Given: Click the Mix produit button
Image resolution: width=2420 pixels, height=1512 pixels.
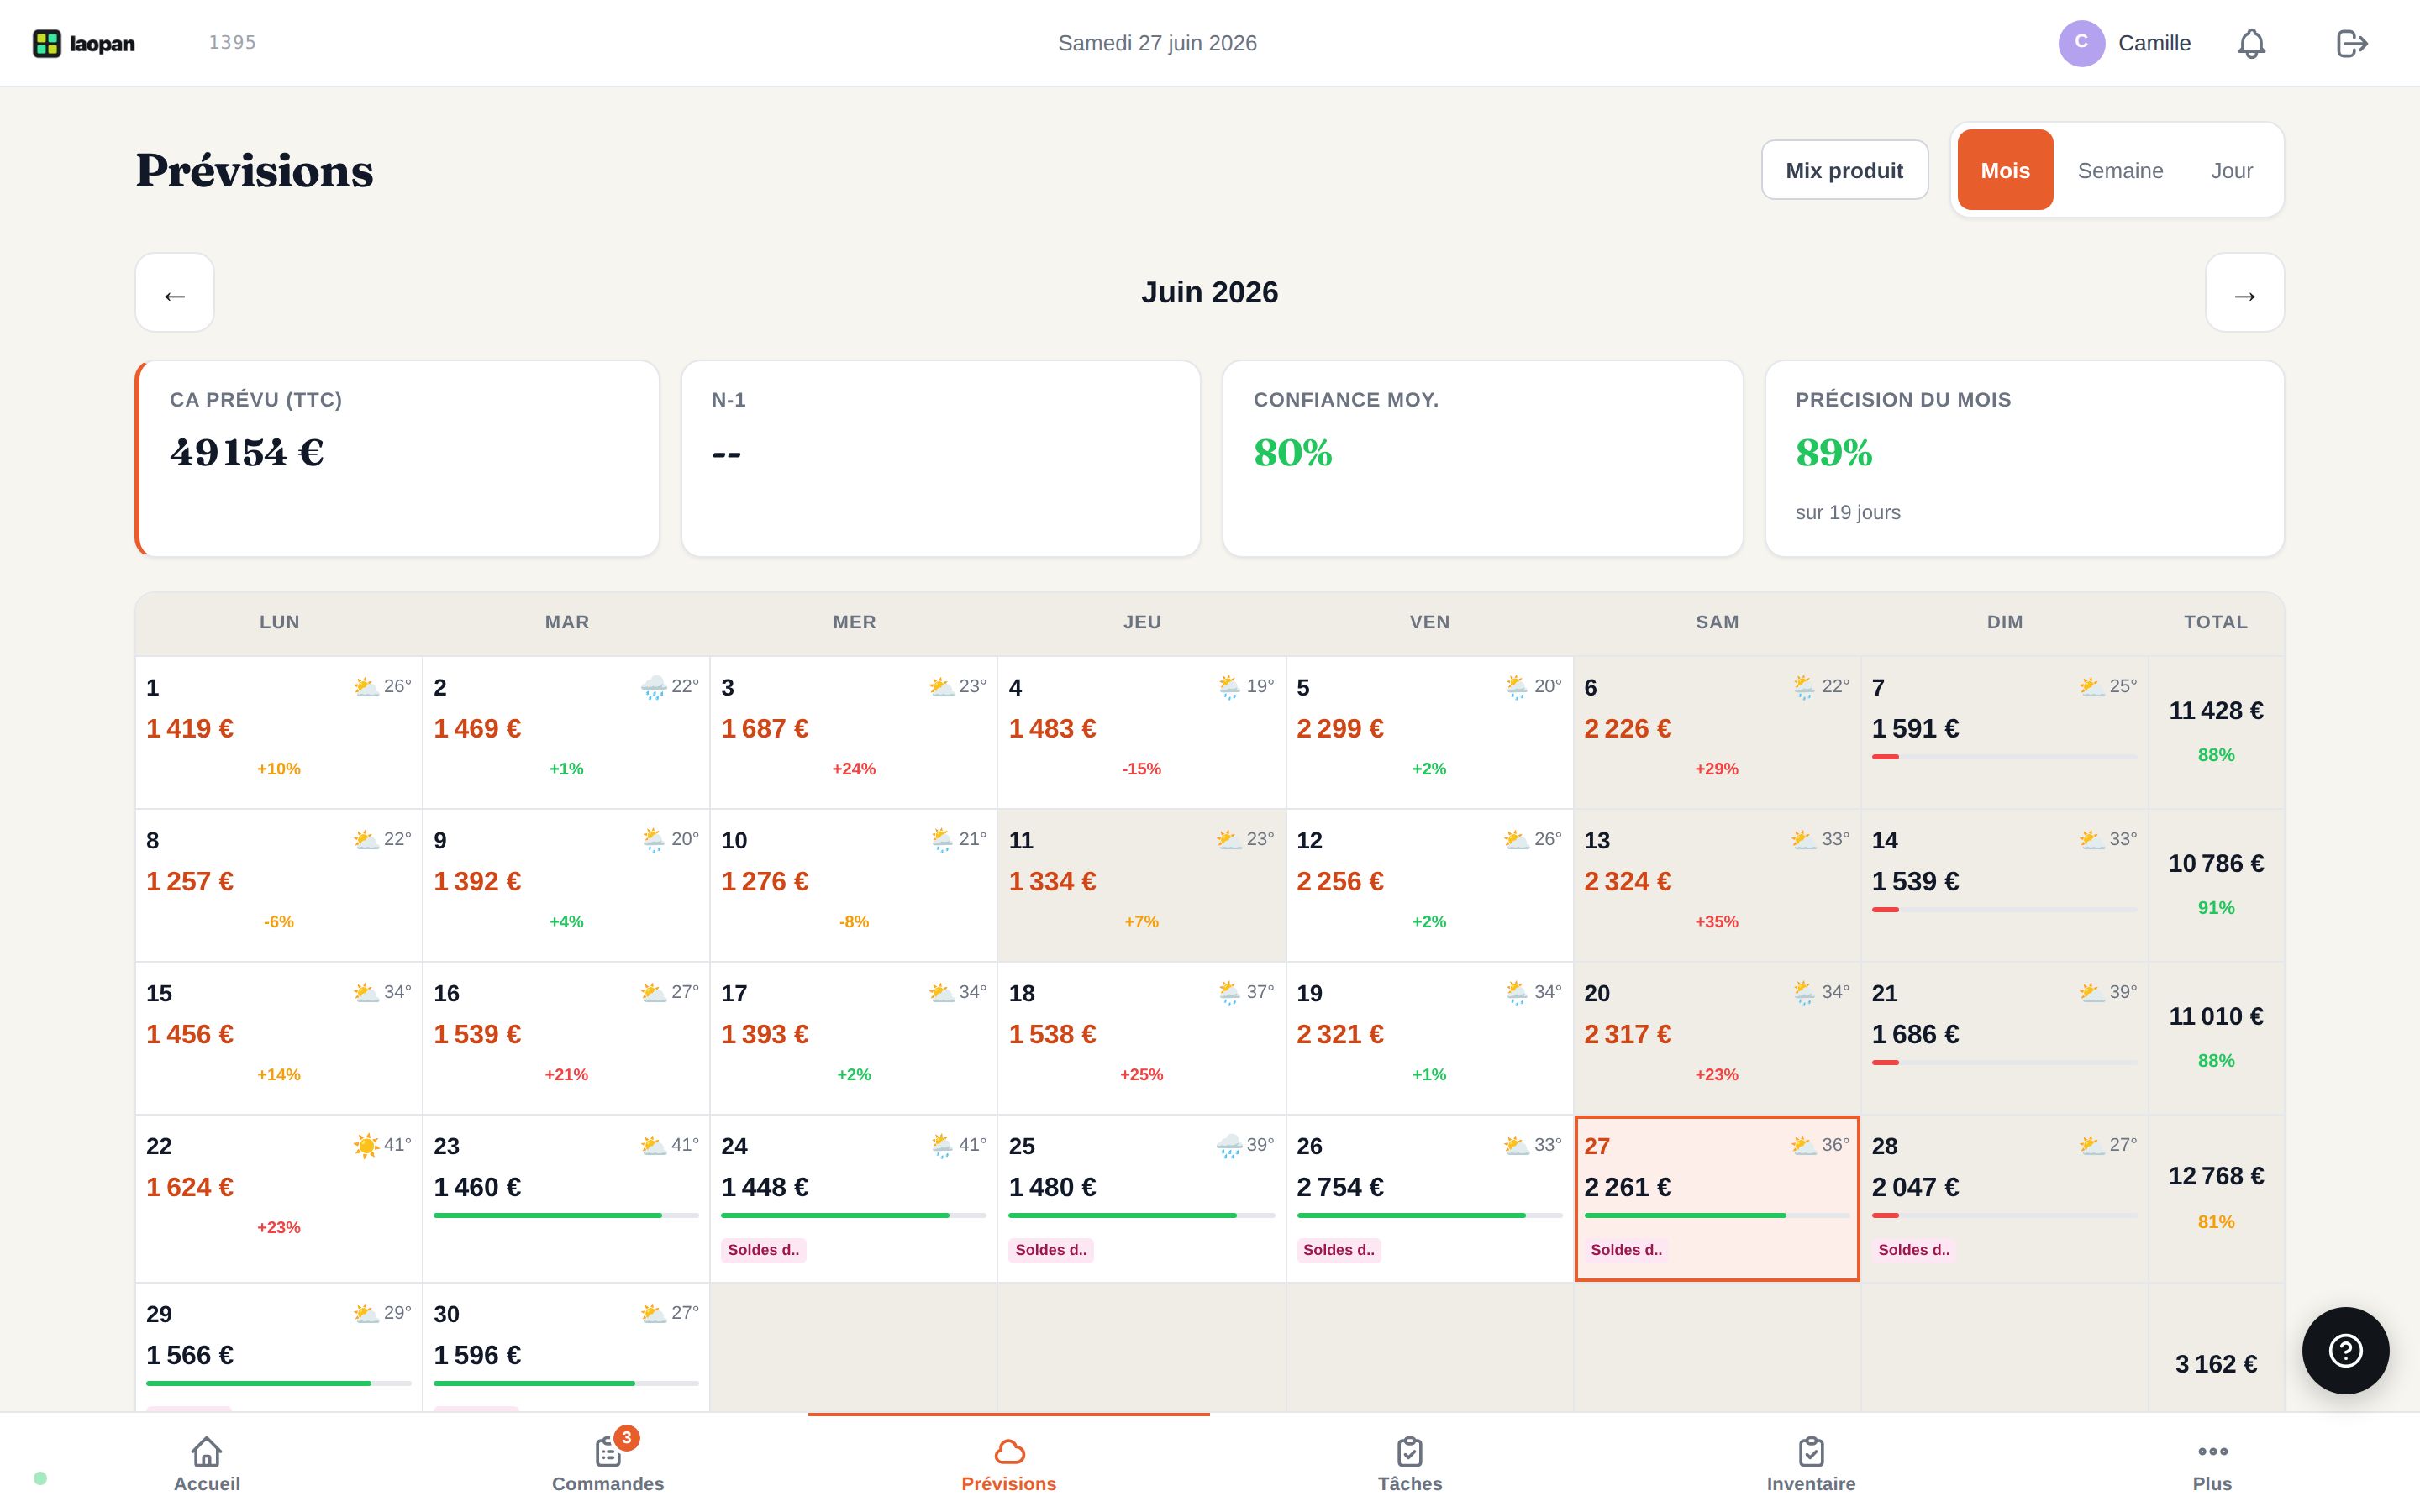Looking at the screenshot, I should [1845, 170].
